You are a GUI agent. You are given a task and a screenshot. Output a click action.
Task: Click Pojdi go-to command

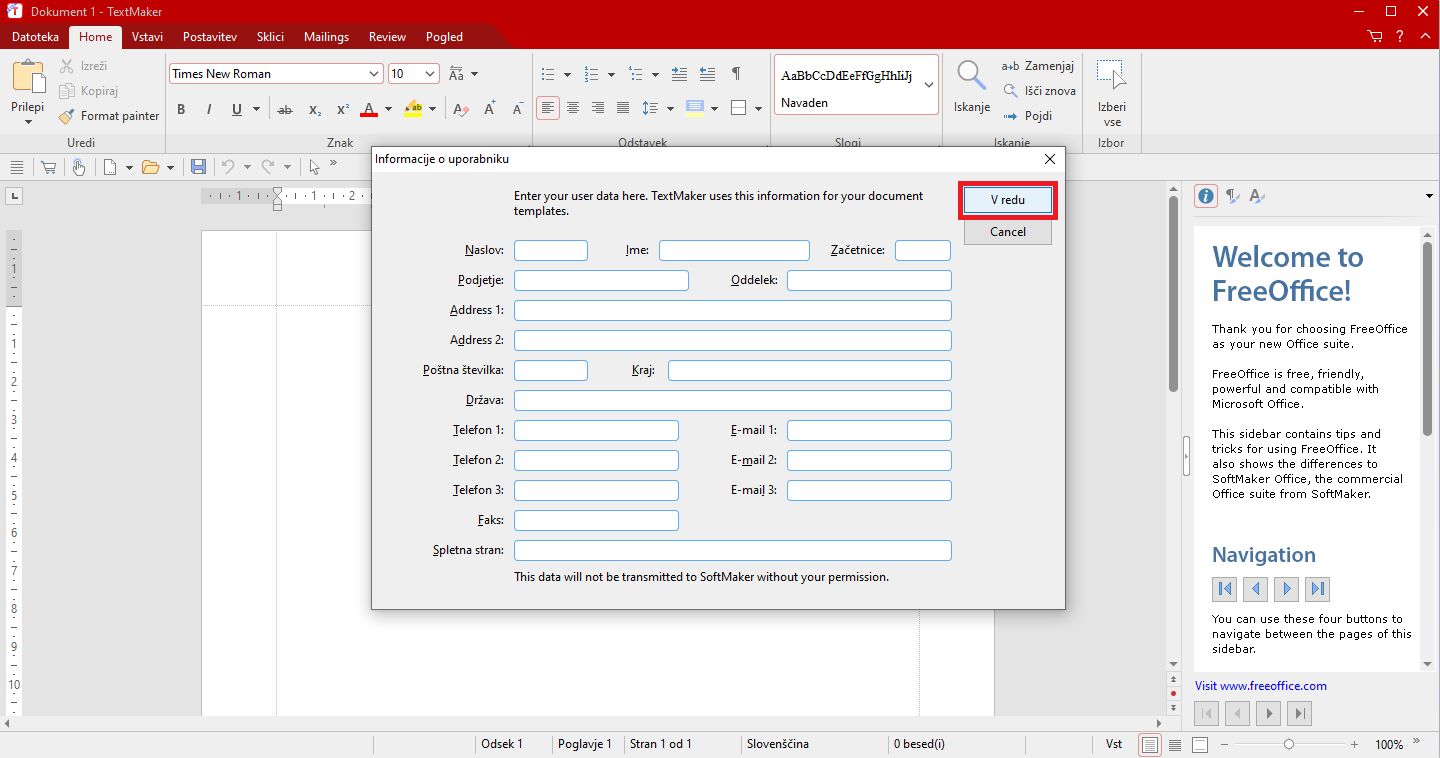pos(1028,116)
